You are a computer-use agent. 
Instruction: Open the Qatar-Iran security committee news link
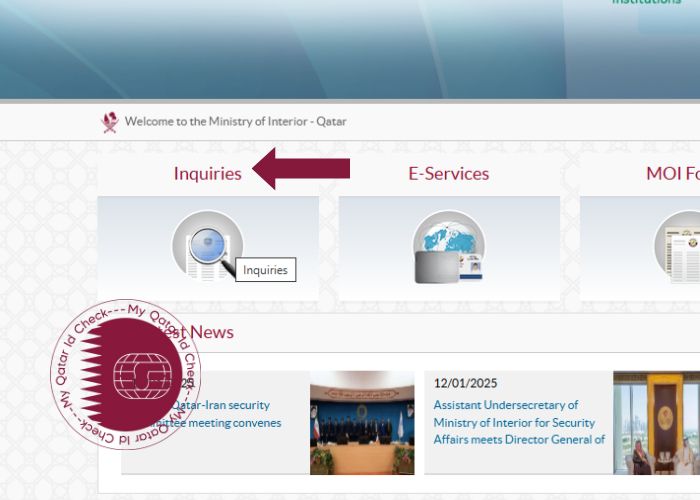coord(217,414)
